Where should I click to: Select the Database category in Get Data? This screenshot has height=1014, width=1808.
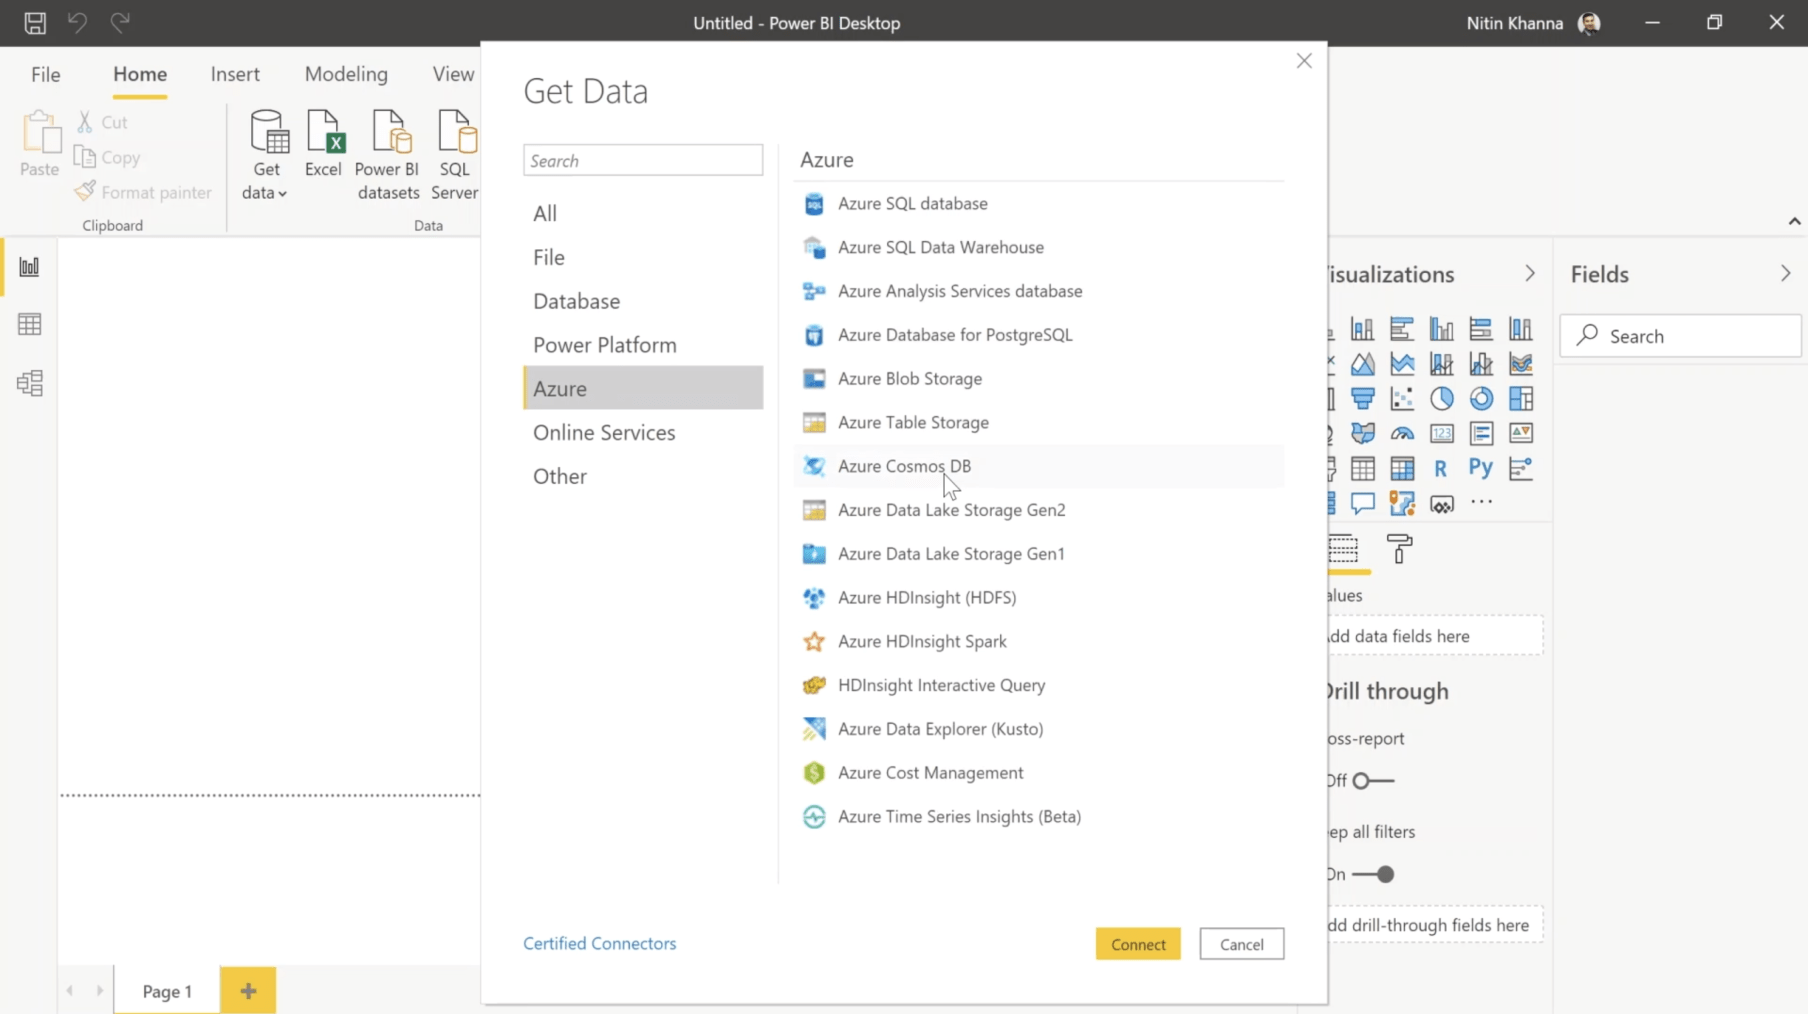(643, 301)
